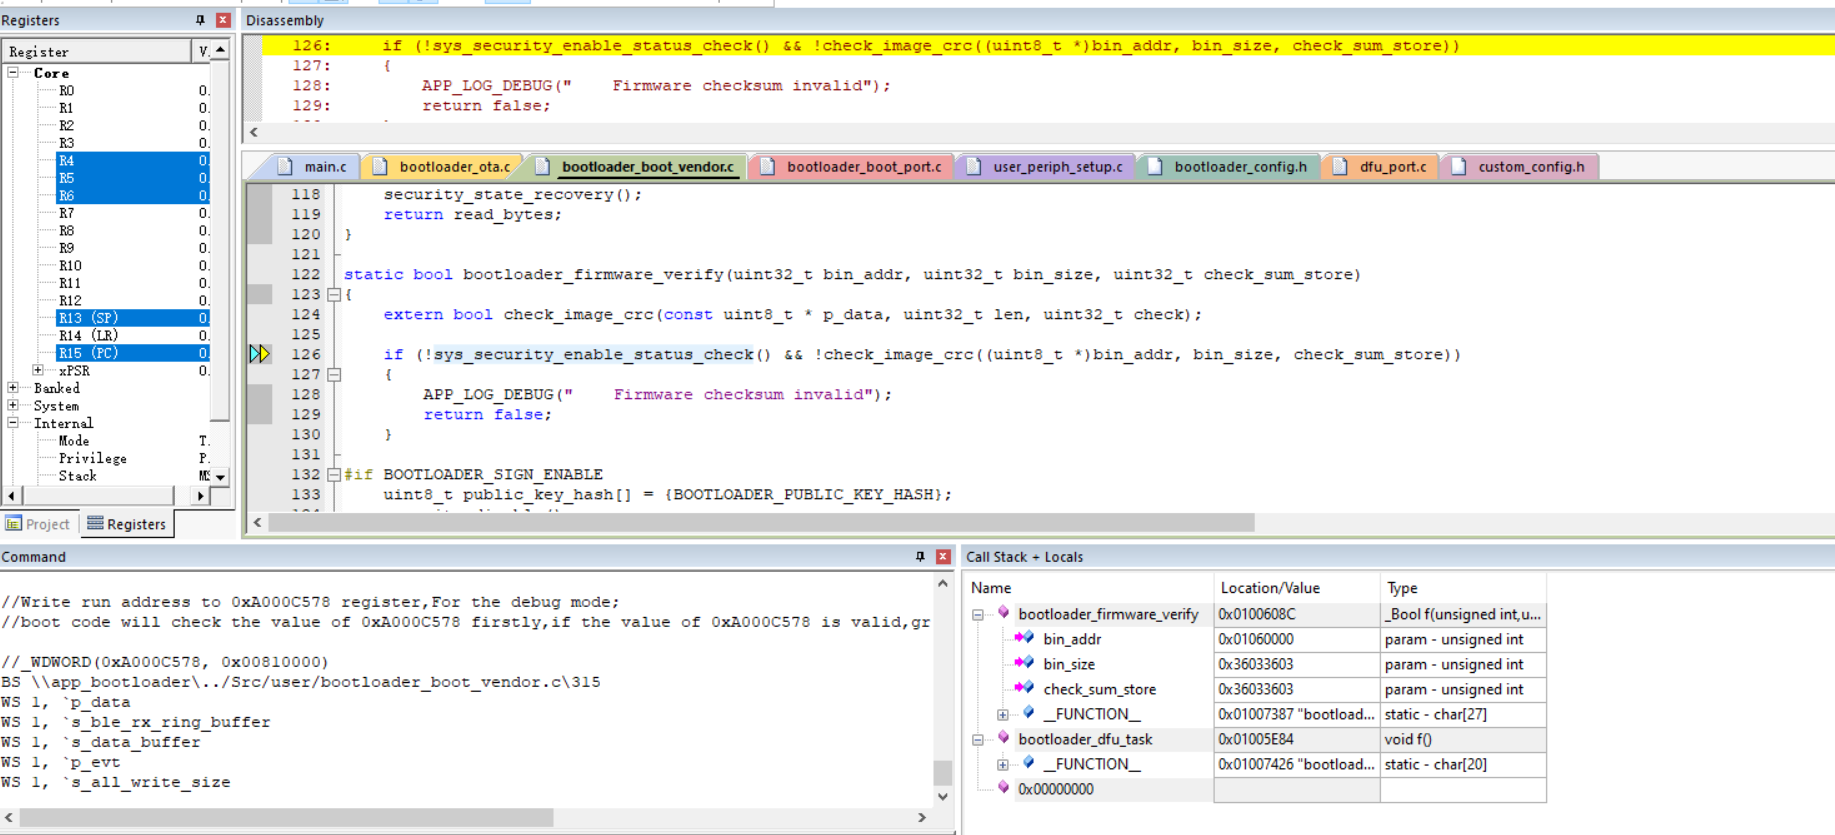Click the check_sum_store parameter icon

point(1024,689)
